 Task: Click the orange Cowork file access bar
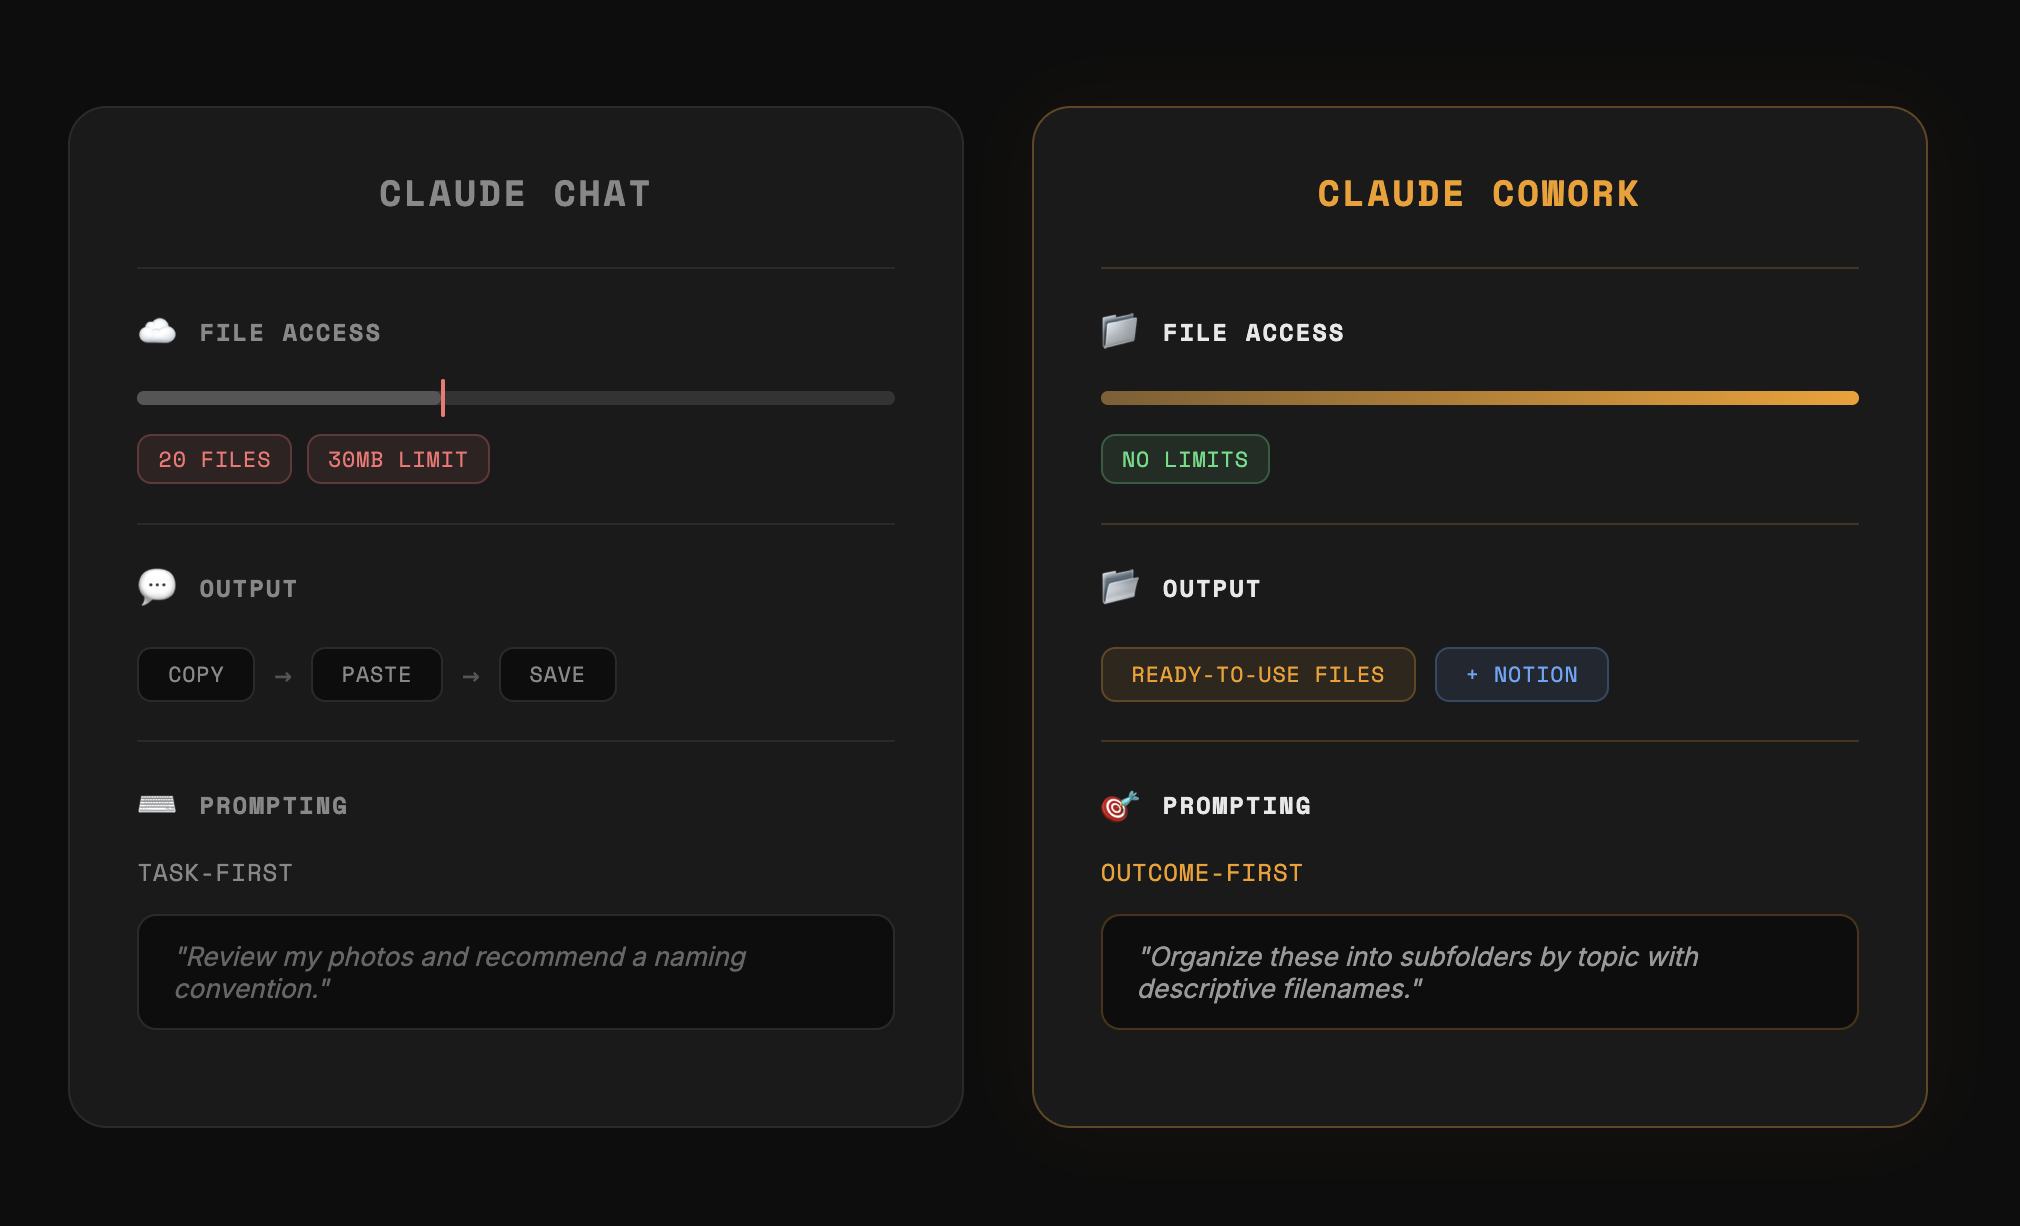[1479, 398]
